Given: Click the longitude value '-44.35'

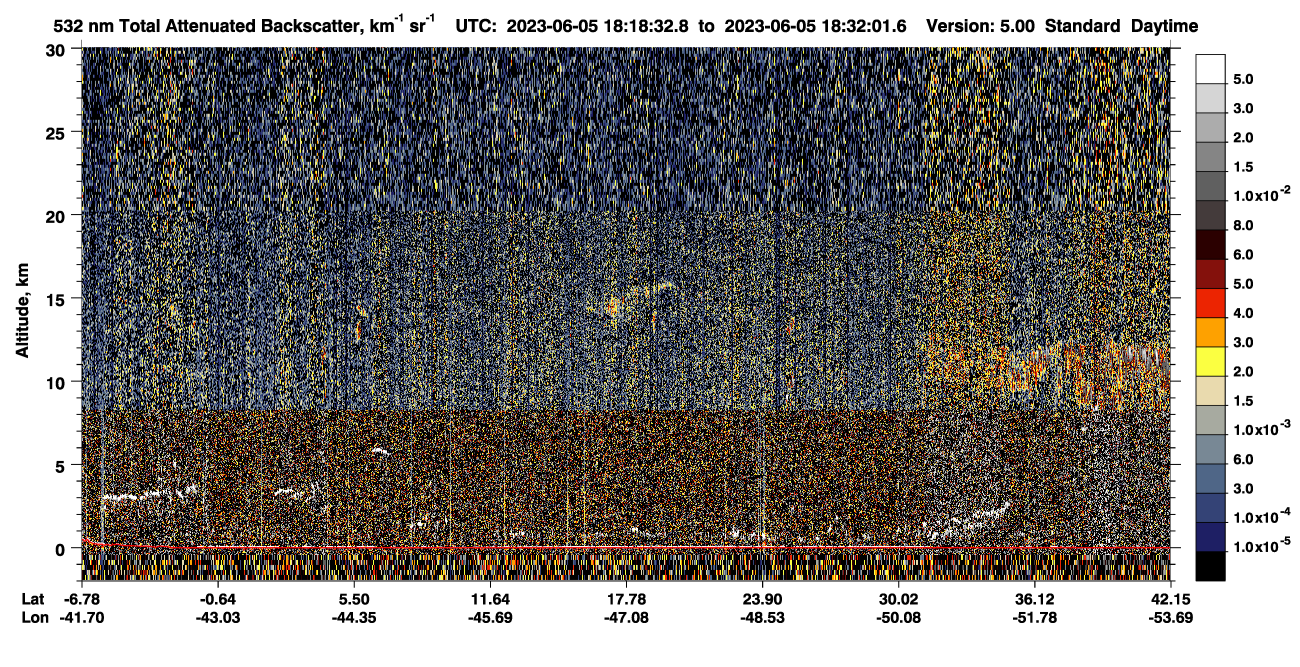Looking at the screenshot, I should [x=354, y=617].
